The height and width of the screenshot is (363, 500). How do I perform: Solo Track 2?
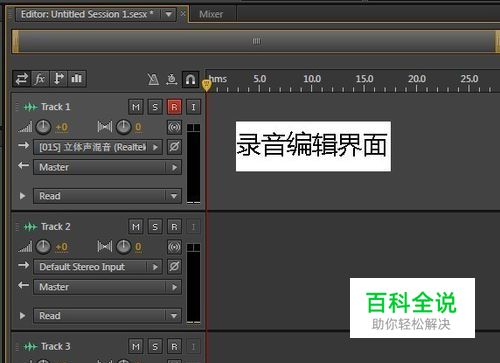[155, 227]
